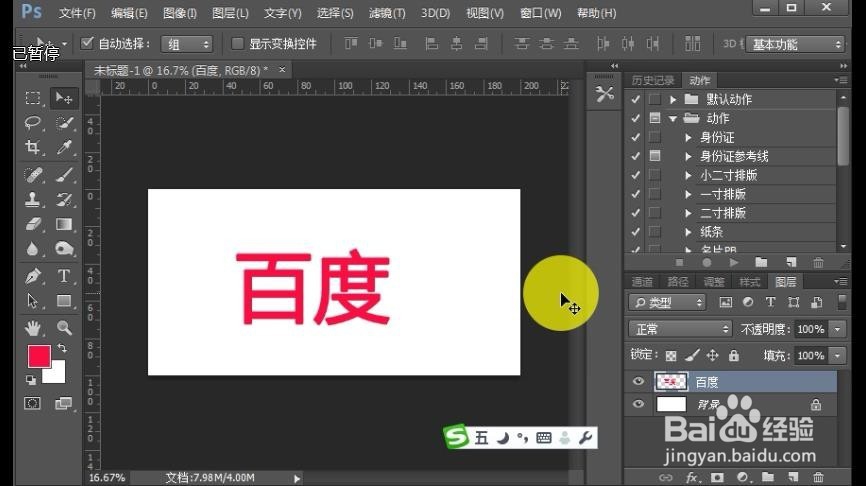The height and width of the screenshot is (486, 866).
Task: Swap foreground and background colors
Action: [62, 348]
